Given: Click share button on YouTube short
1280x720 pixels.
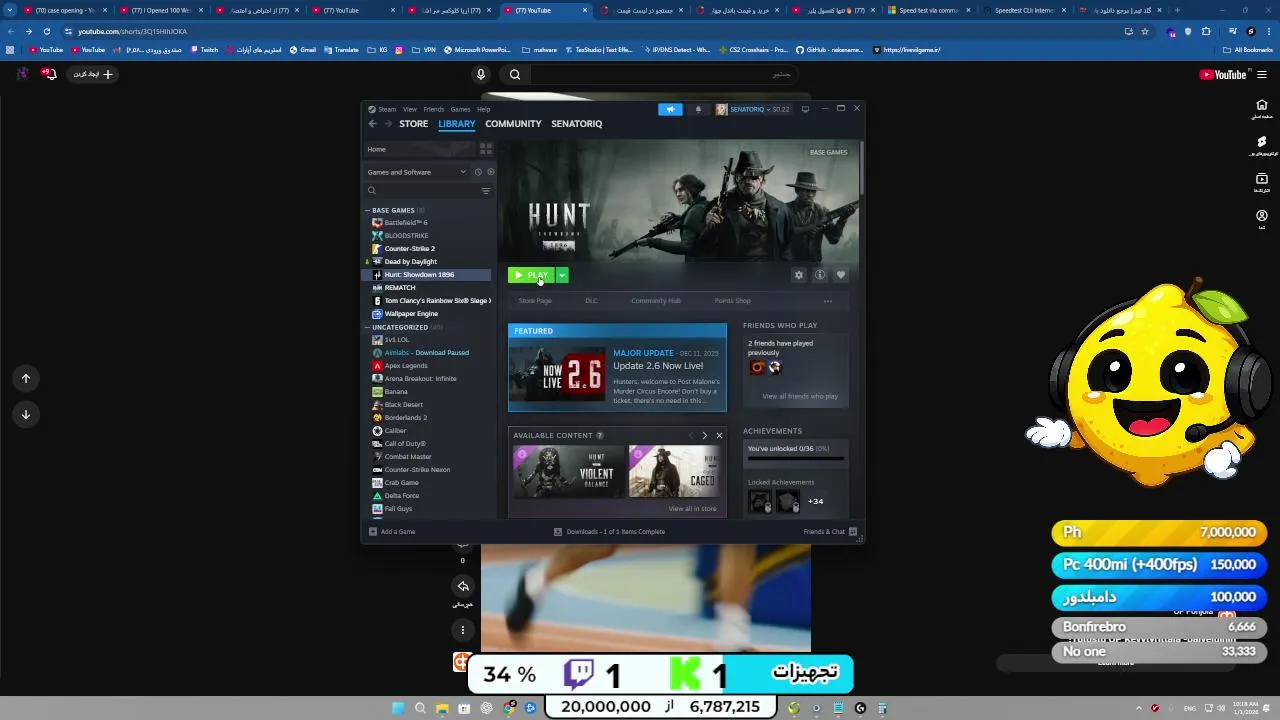Looking at the screenshot, I should coord(463,586).
